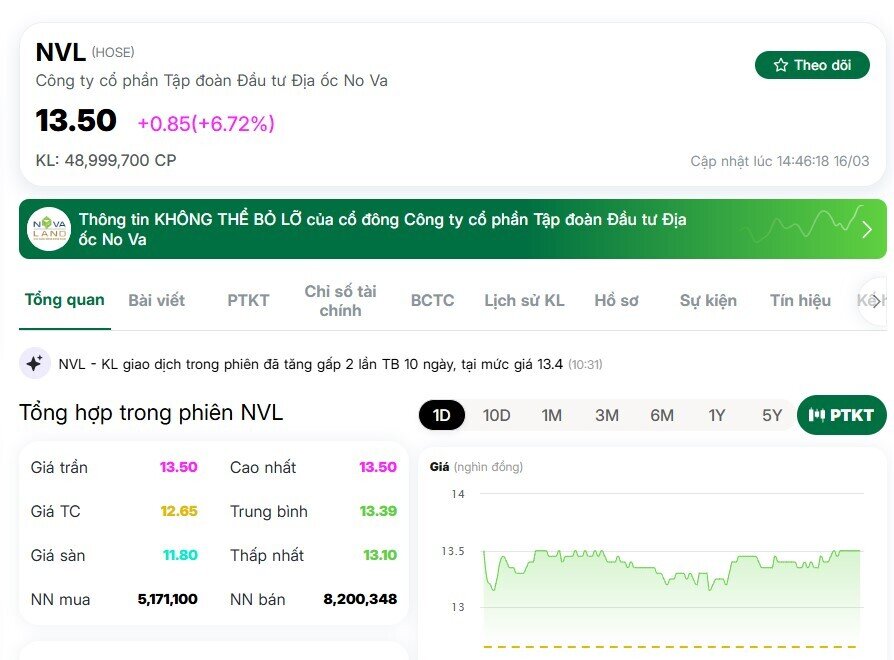Expand the Tín hiệu section

click(x=800, y=300)
